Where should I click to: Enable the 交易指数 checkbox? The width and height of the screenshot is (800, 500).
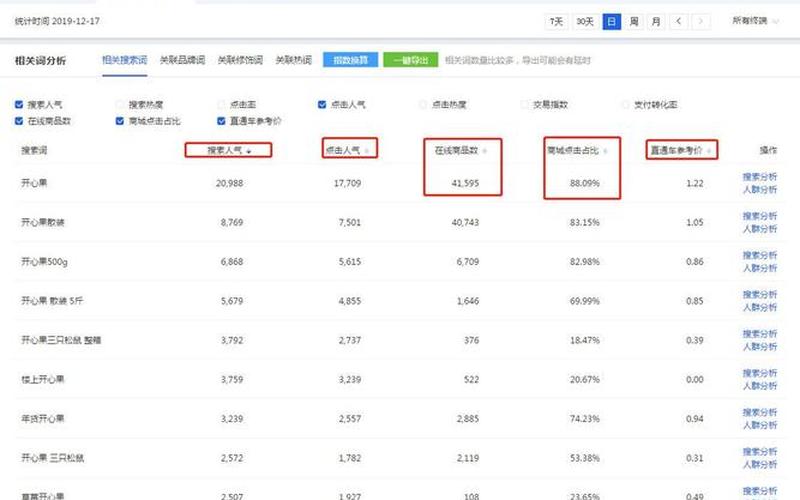coord(524,105)
